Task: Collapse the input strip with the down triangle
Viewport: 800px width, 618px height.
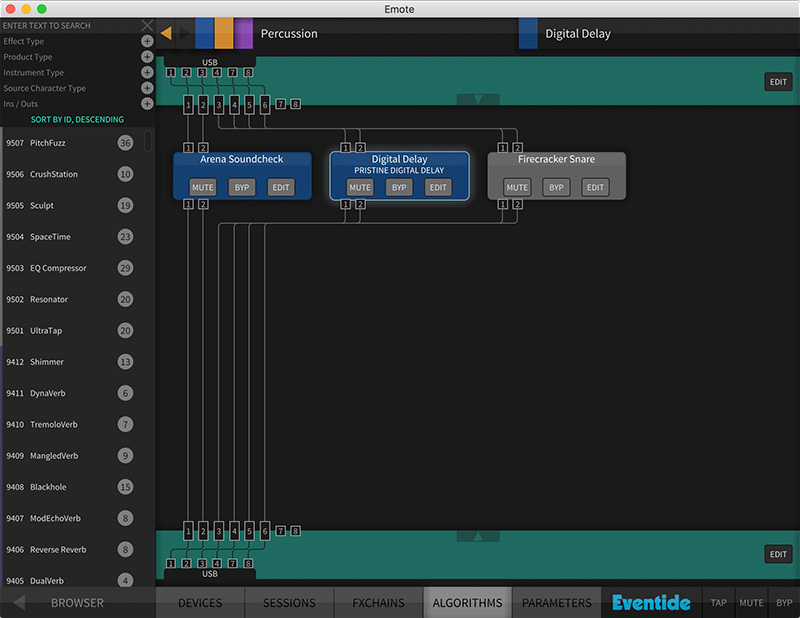Action: pos(478,100)
